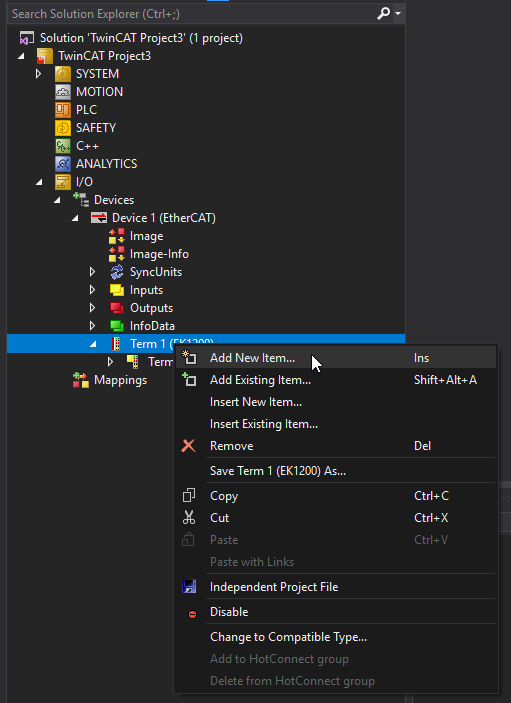511x703 pixels.
Task: Click the Term 1 terminal icon
Action: [x=117, y=344]
